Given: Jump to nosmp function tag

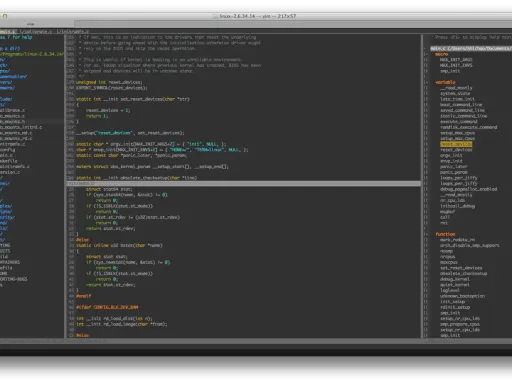Looking at the screenshot, I should coord(446,251).
